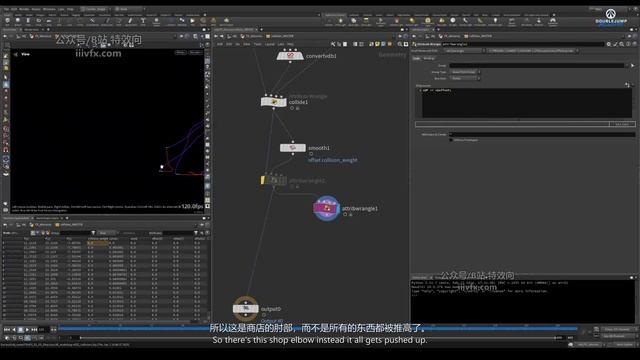The width and height of the screenshot is (640, 360).
Task: Click the Sphere shelf tool
Action: click(x=18, y=21)
